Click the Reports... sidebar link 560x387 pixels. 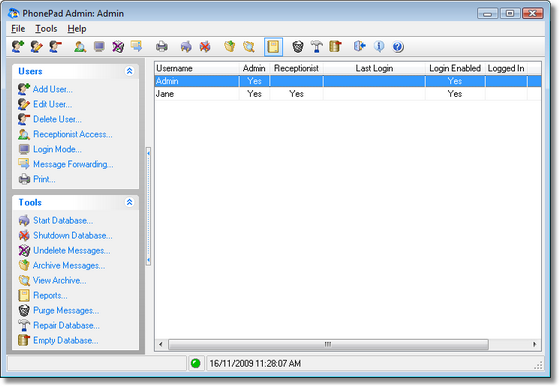click(x=50, y=296)
